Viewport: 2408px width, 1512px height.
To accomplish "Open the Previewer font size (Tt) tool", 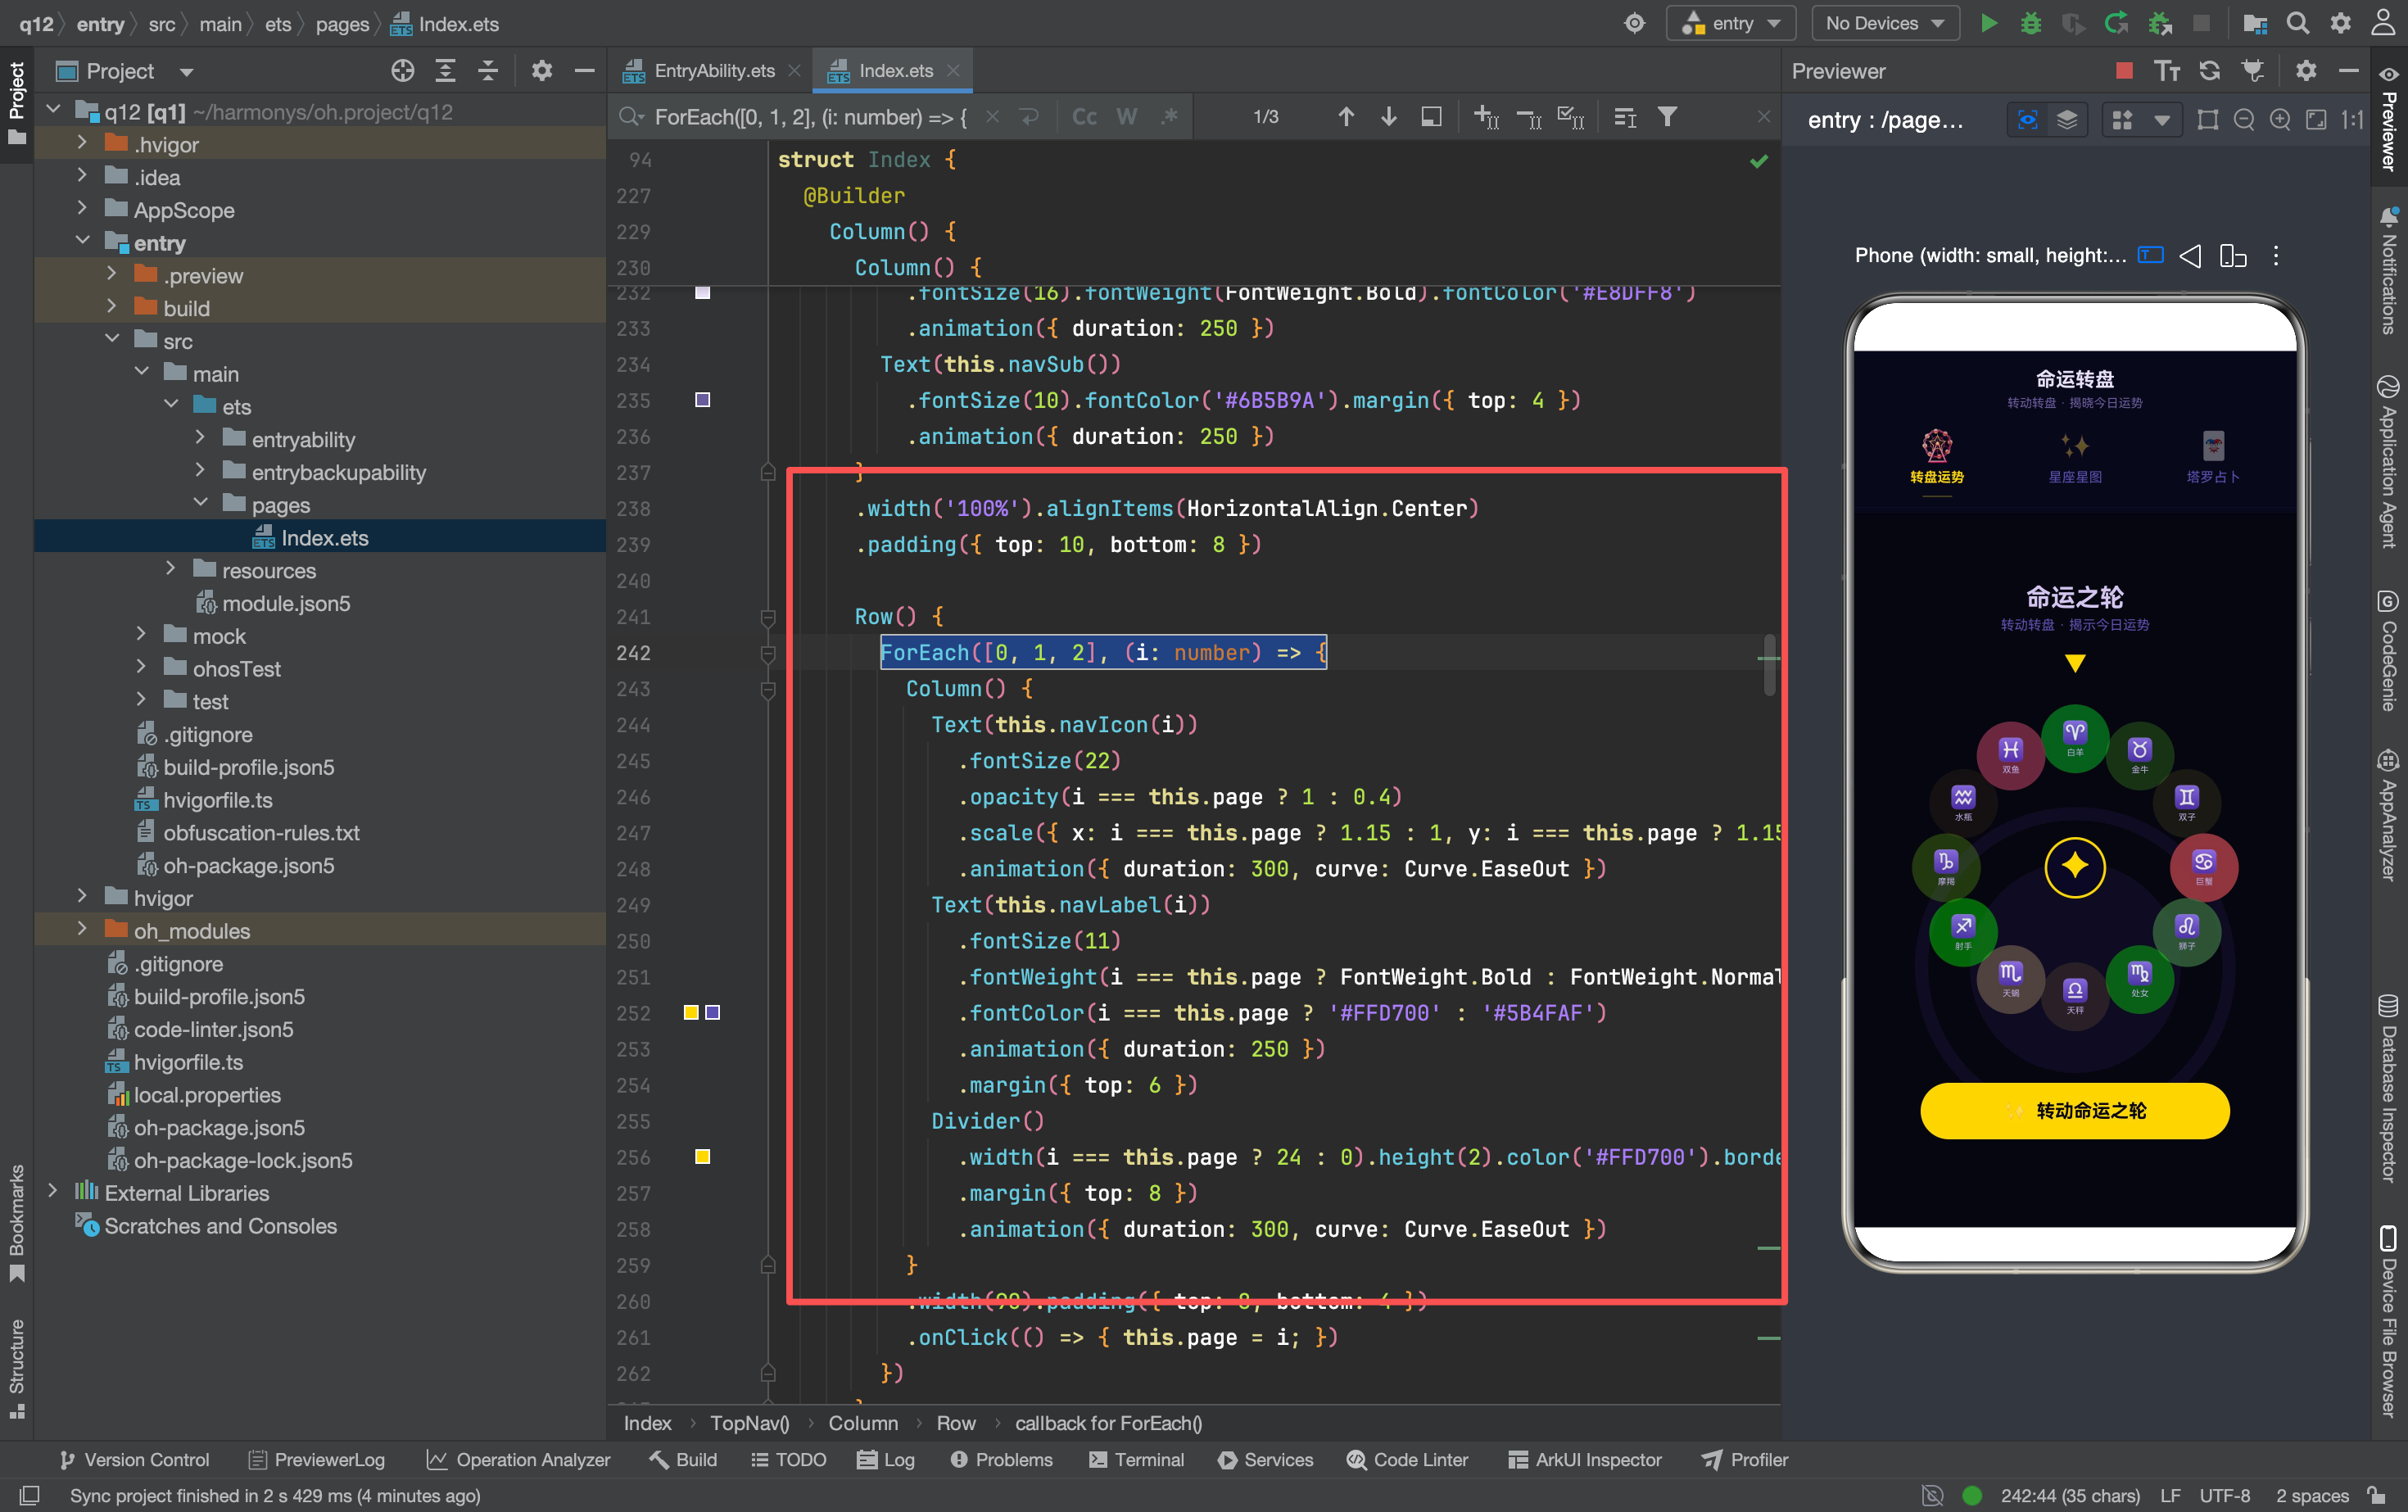I will coord(2167,71).
